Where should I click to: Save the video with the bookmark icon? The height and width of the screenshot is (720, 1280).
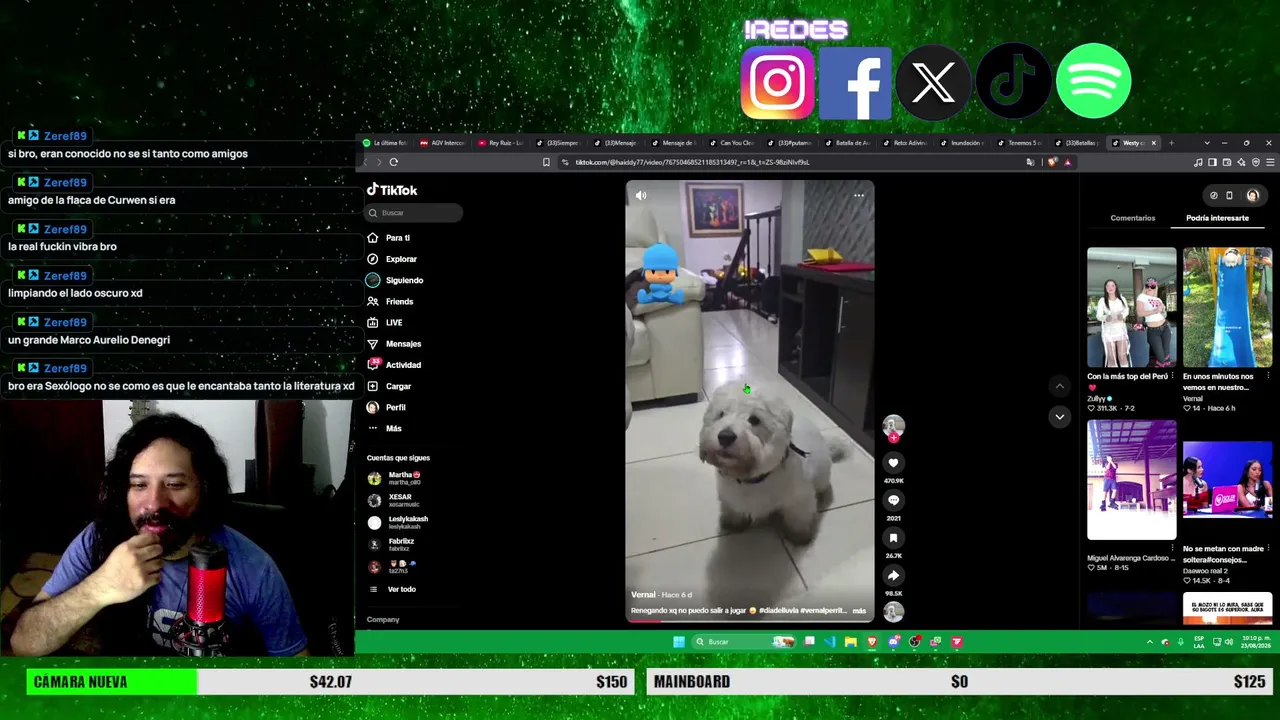[x=893, y=538]
